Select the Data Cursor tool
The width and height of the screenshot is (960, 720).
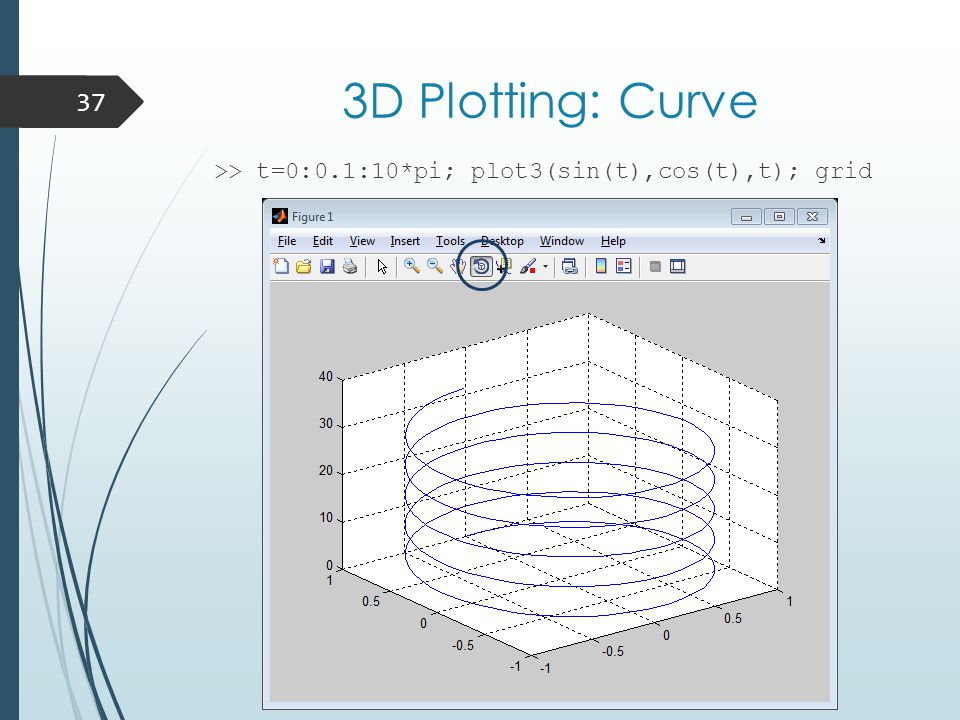(x=504, y=266)
